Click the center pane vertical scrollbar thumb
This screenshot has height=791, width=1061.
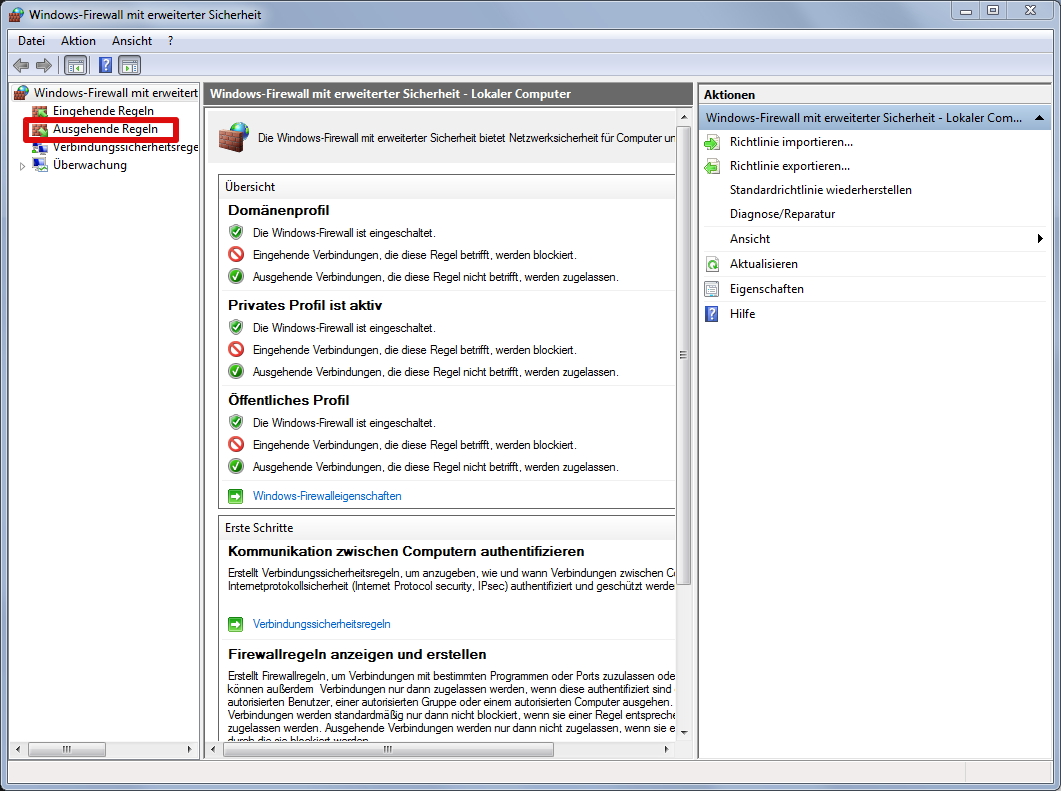point(683,355)
